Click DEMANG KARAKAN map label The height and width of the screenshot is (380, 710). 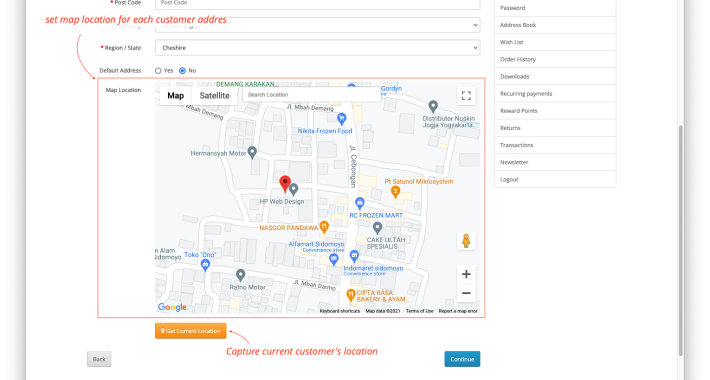point(247,84)
